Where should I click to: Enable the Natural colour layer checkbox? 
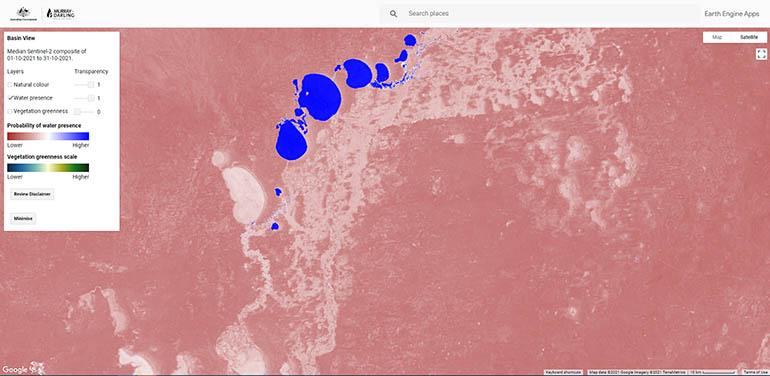pyautogui.click(x=10, y=84)
